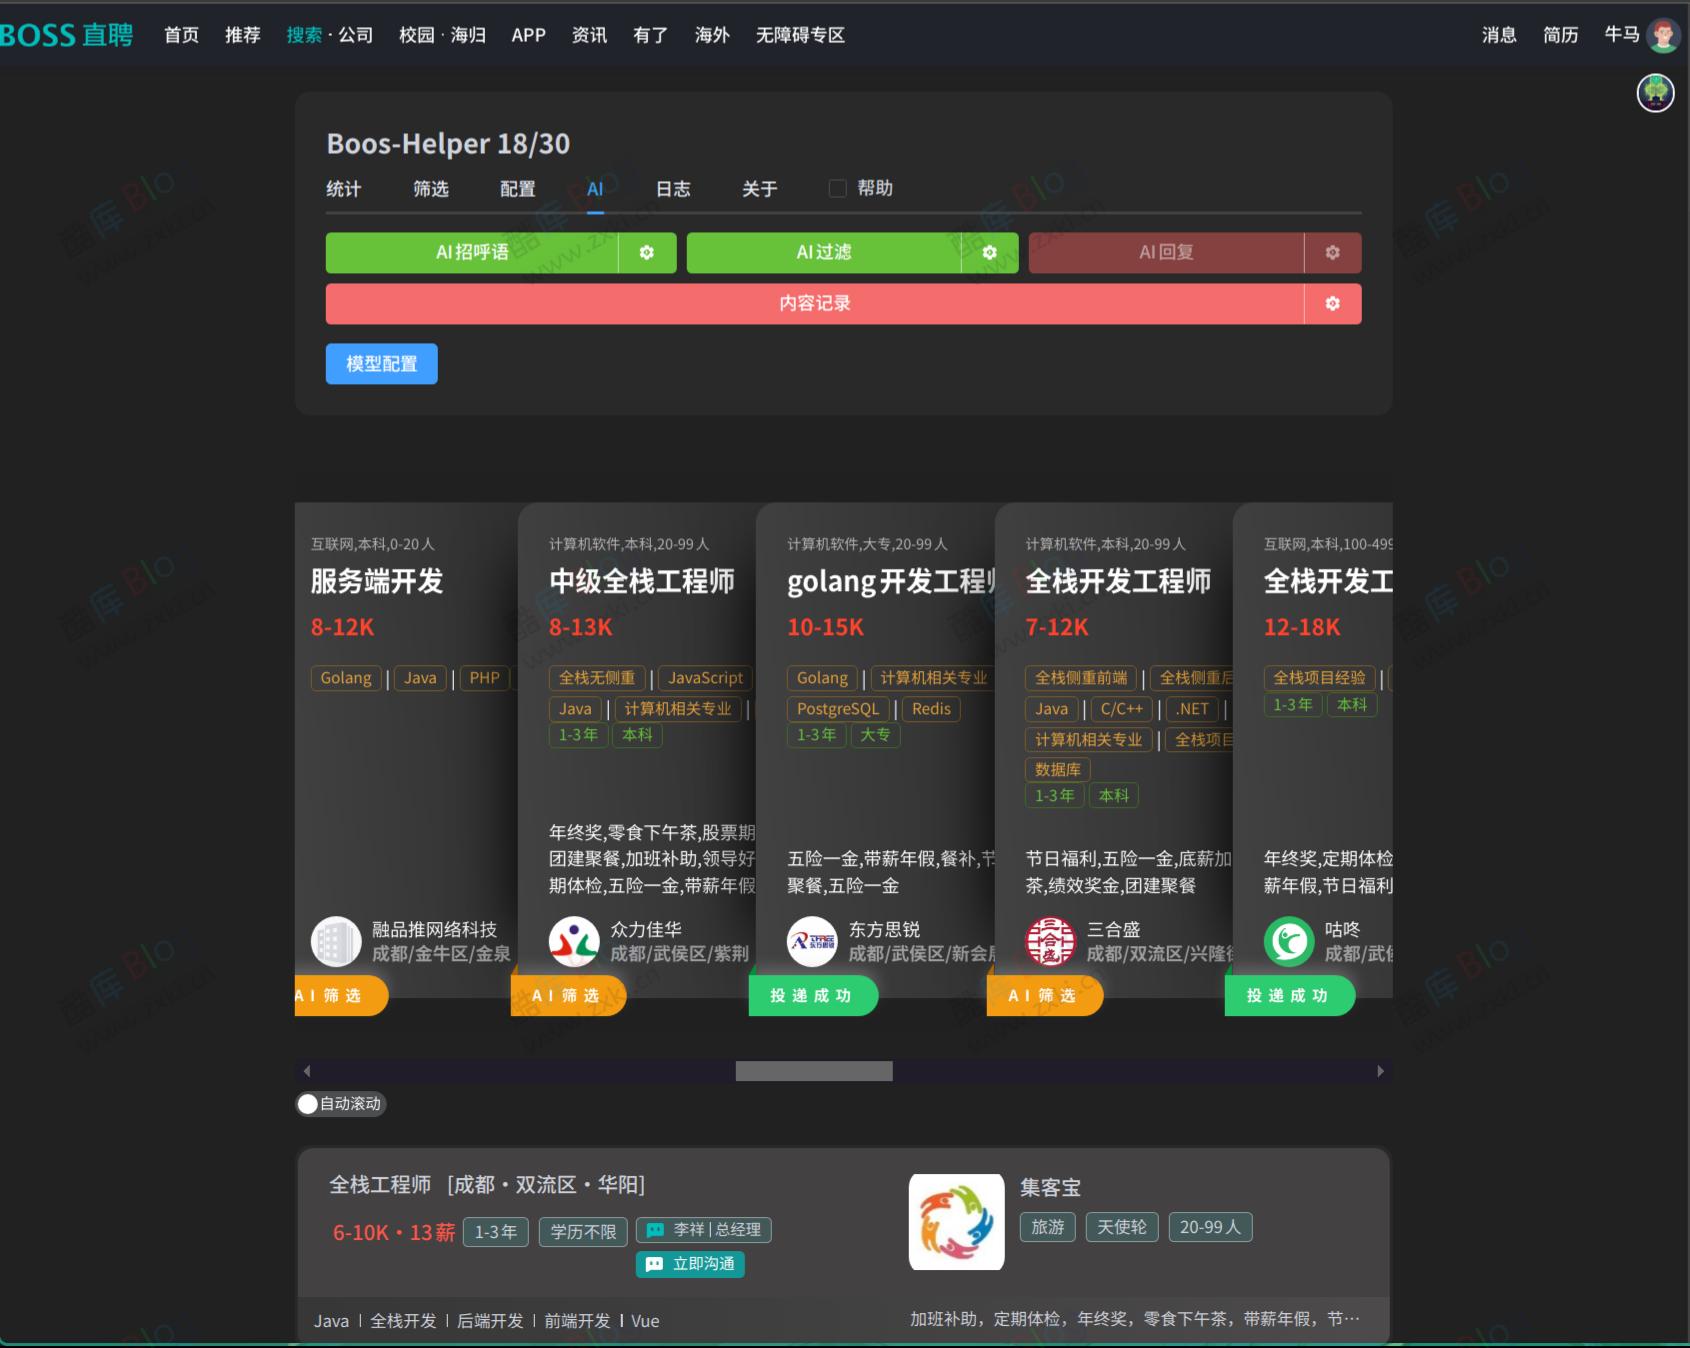Click the 咕咚 company logo on its card
1690x1348 pixels.
point(1290,941)
